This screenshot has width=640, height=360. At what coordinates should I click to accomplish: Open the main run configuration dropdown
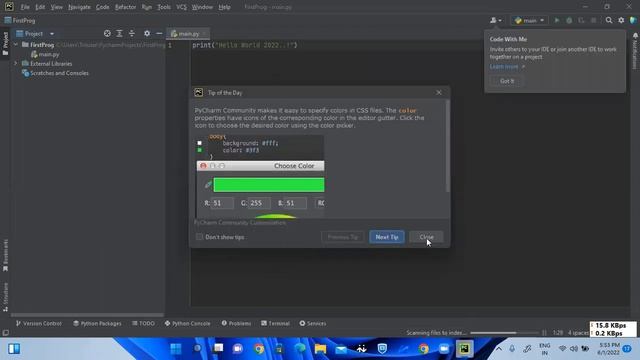529,20
